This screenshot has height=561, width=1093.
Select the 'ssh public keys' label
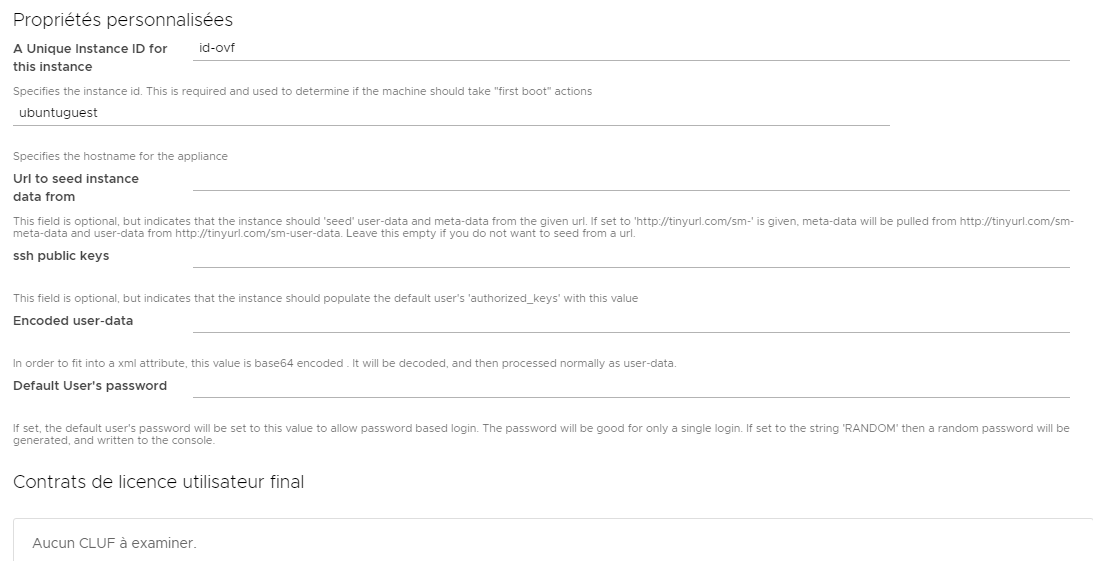click(x=61, y=256)
